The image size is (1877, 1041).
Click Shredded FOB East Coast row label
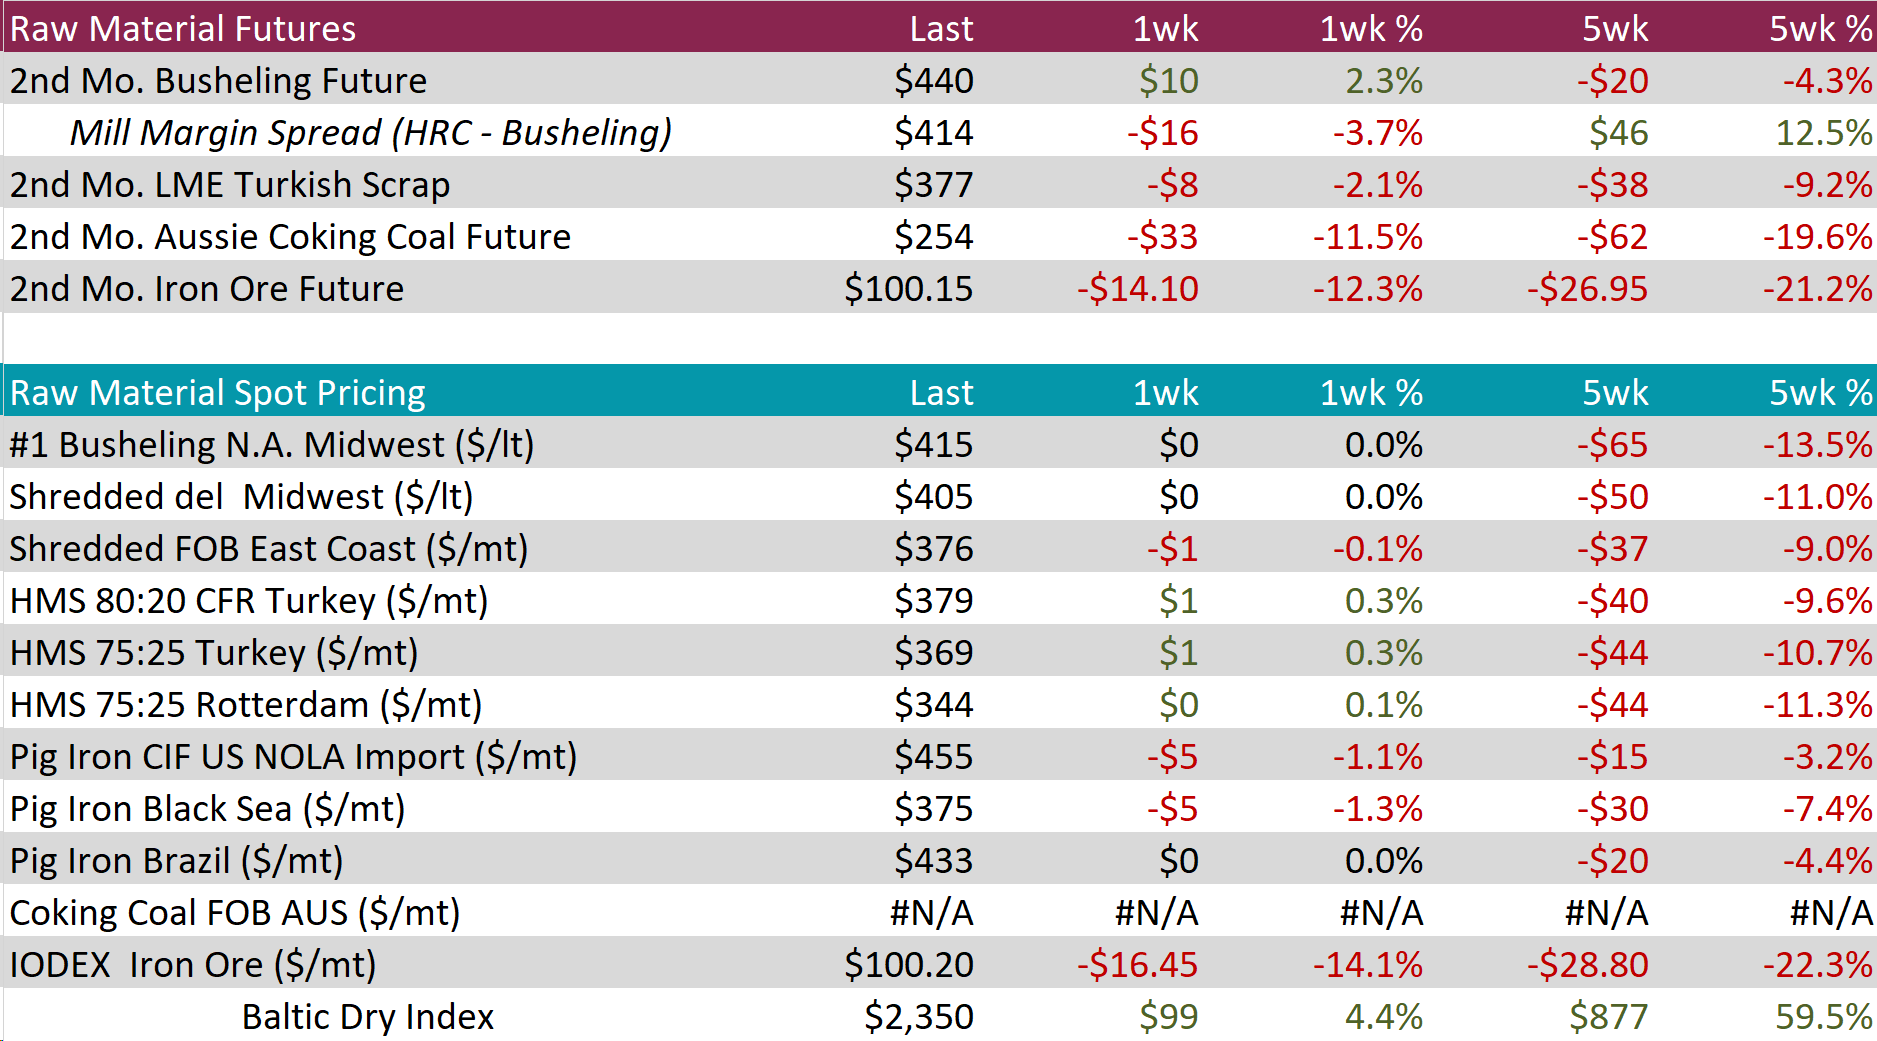tap(269, 548)
